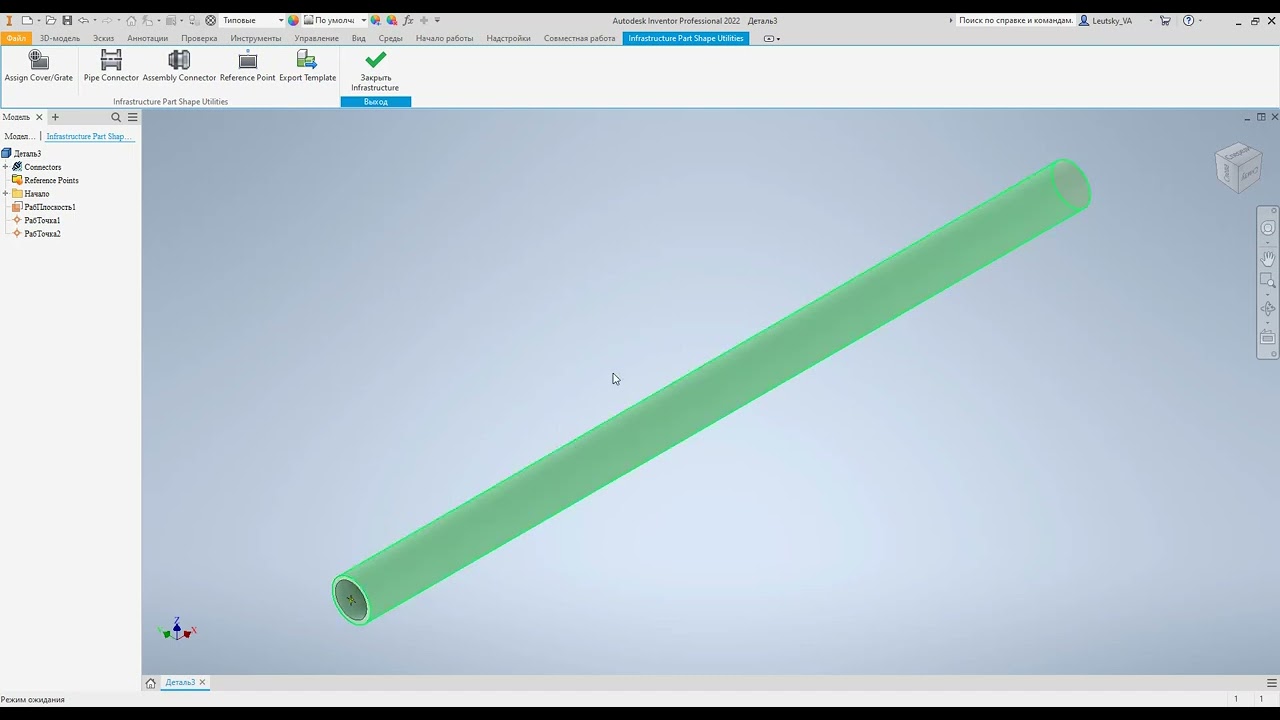Open the appearance color wheel icon
This screenshot has width=1280, height=720.
pyautogui.click(x=293, y=20)
